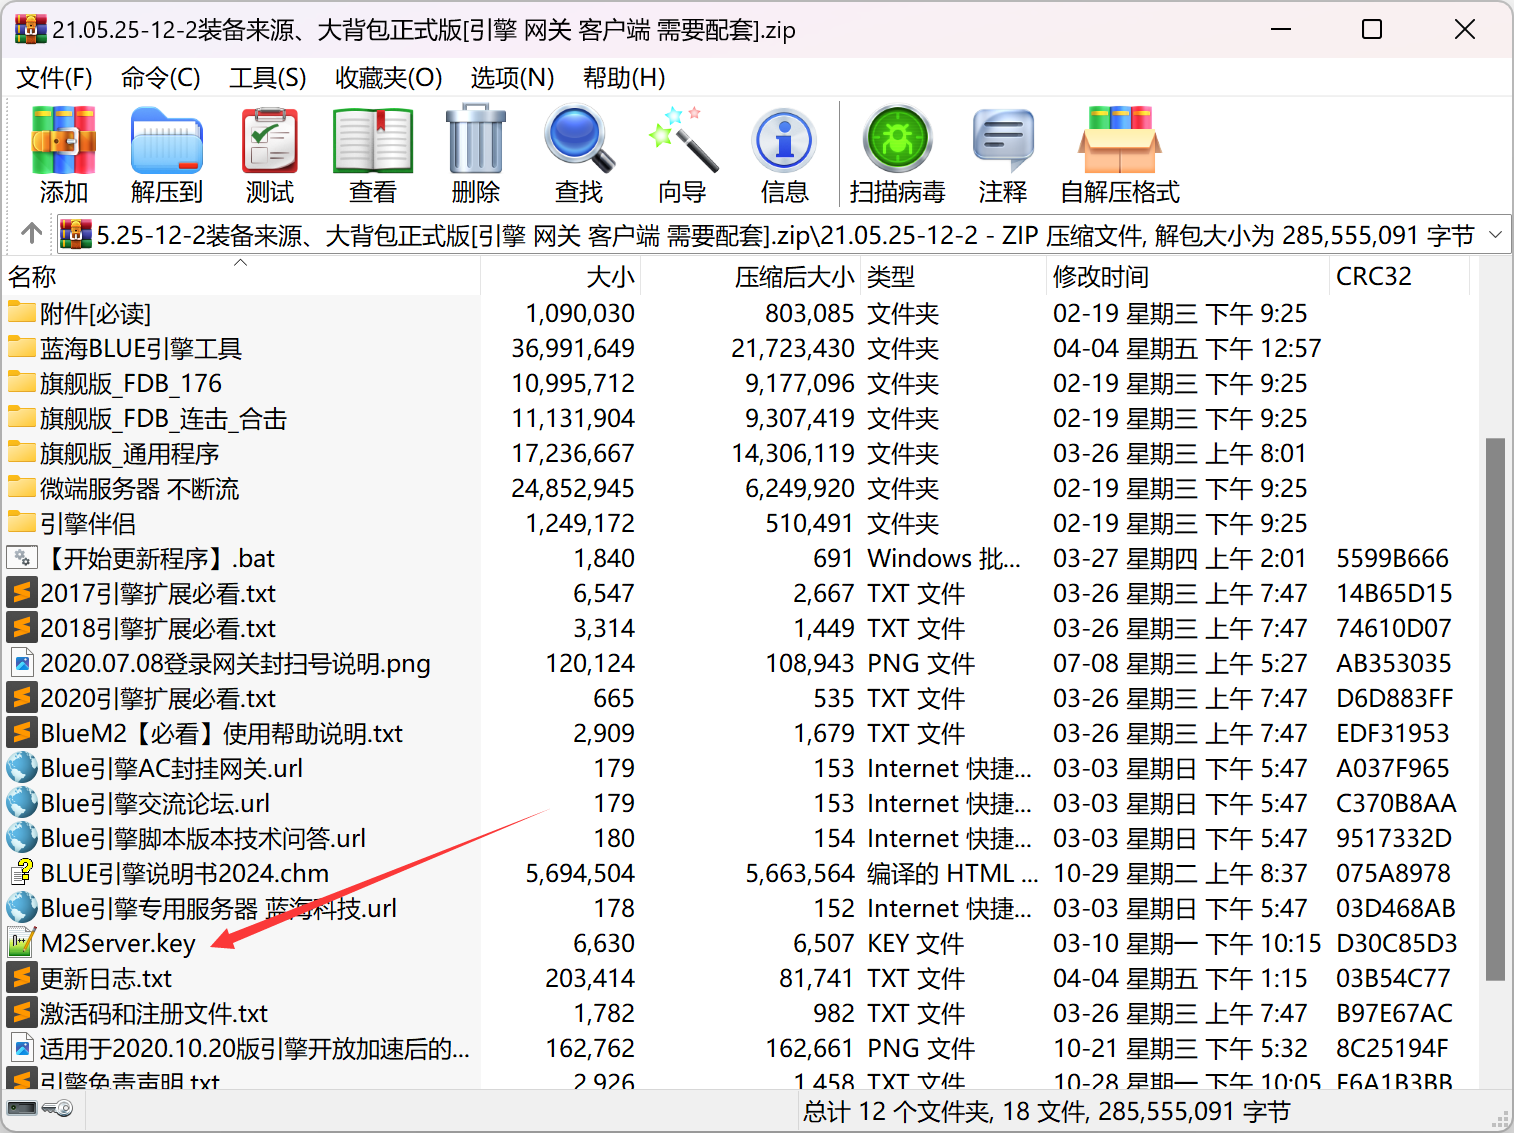Click the Delete (删除) trash icon
This screenshot has width=1514, height=1133.
[476, 141]
